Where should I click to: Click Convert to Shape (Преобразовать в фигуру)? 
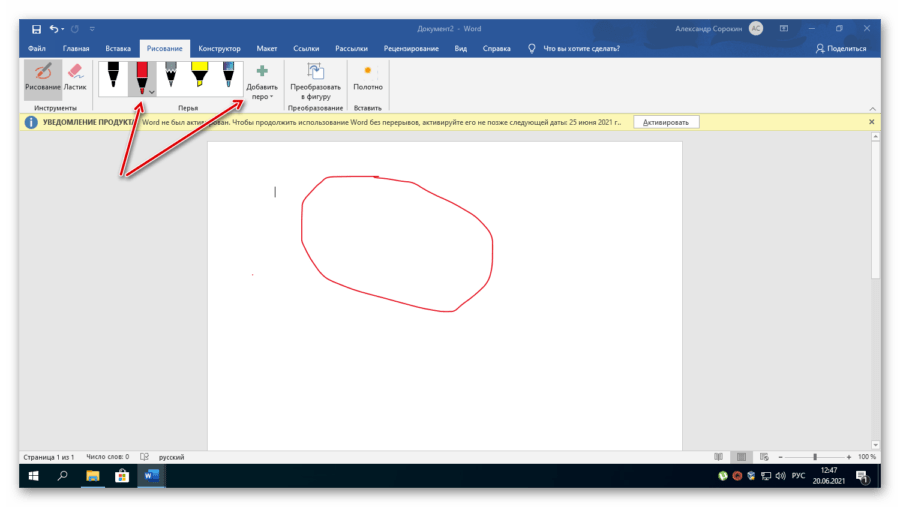[316, 80]
